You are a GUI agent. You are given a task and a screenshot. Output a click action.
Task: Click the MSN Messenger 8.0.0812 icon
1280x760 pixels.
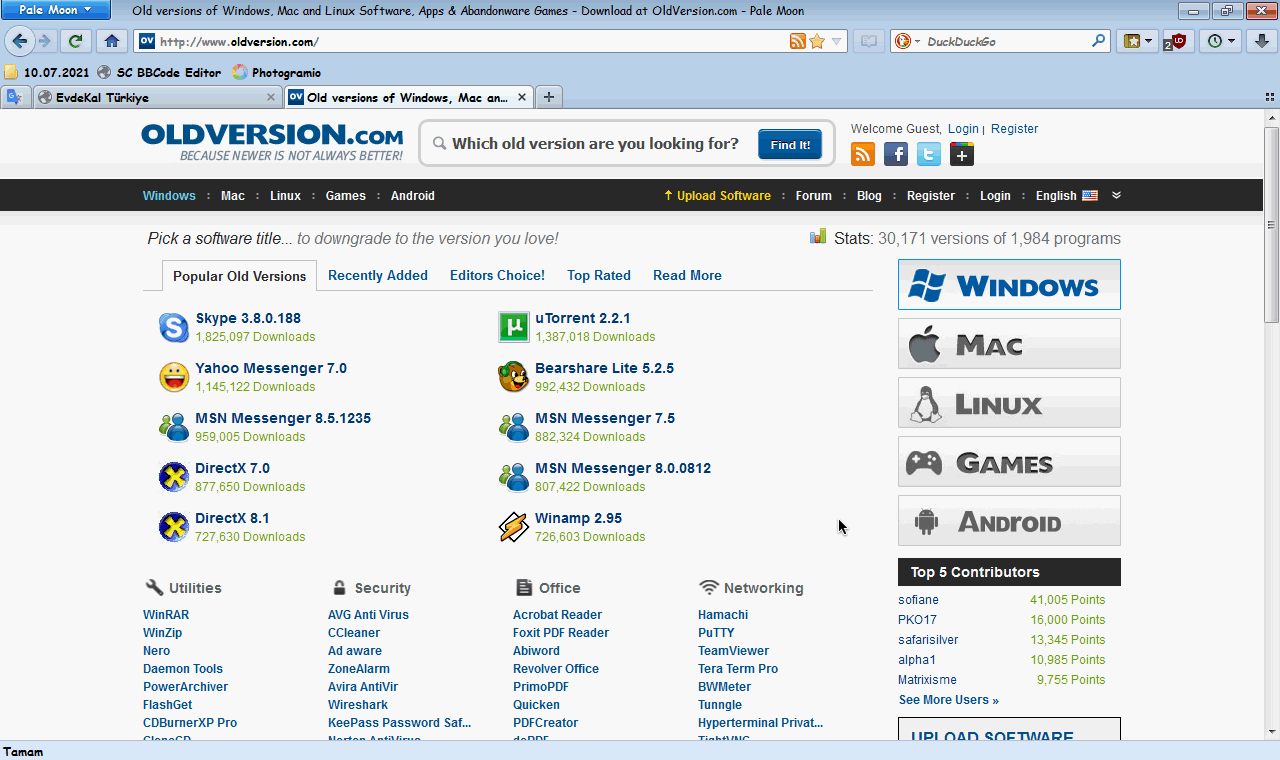point(514,477)
